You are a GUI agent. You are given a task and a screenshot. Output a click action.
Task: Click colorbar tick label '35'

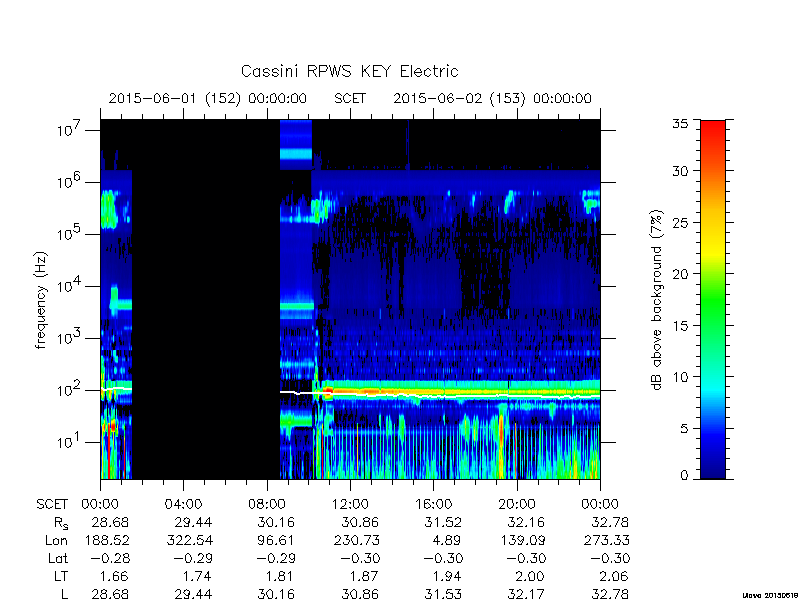tap(680, 124)
